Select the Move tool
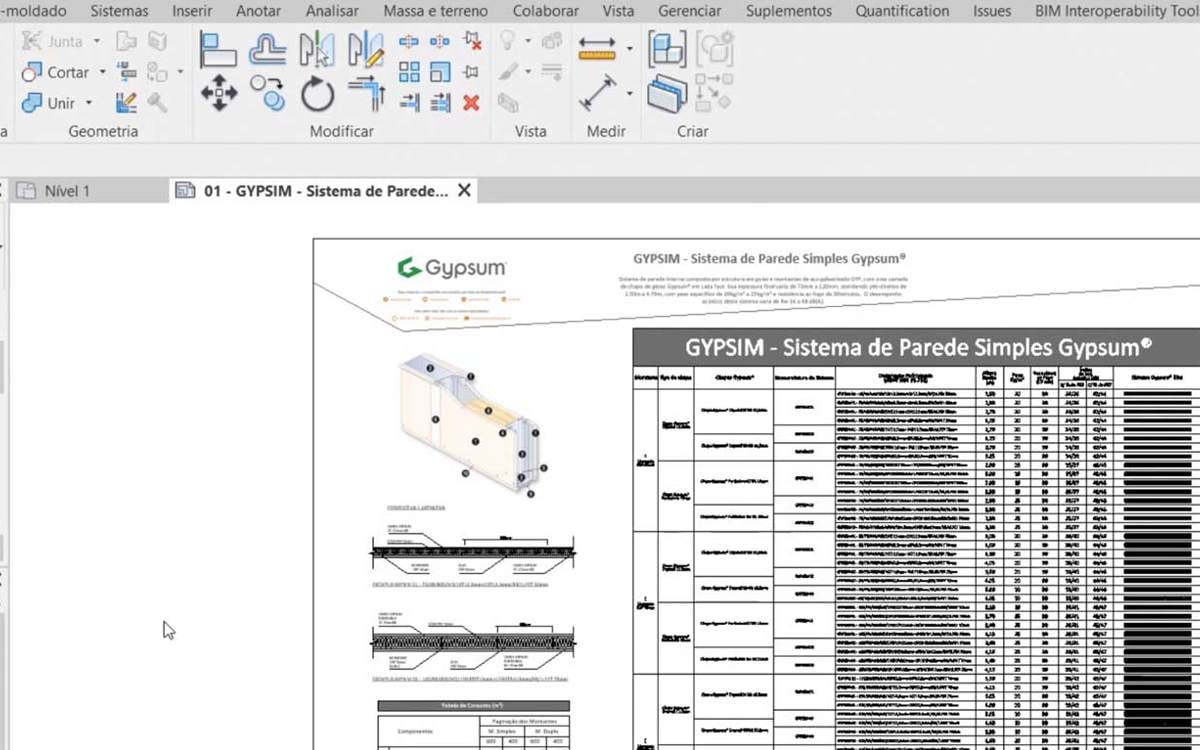Viewport: 1200px width, 750px height. [218, 95]
